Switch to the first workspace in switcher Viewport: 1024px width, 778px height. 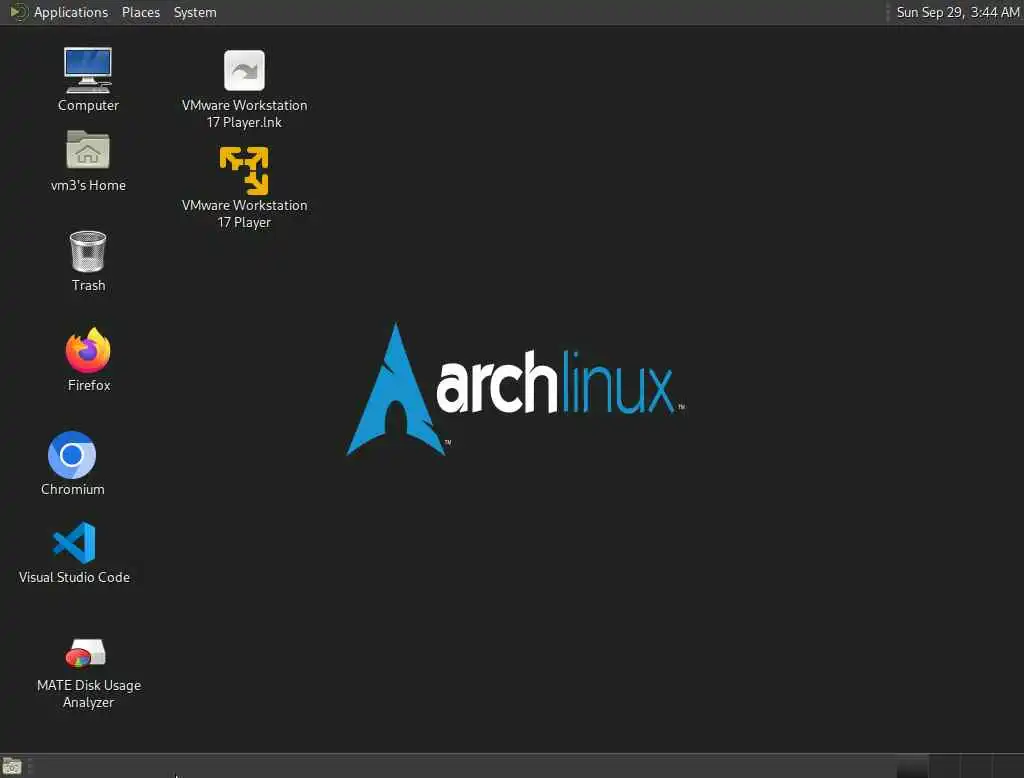point(912,766)
